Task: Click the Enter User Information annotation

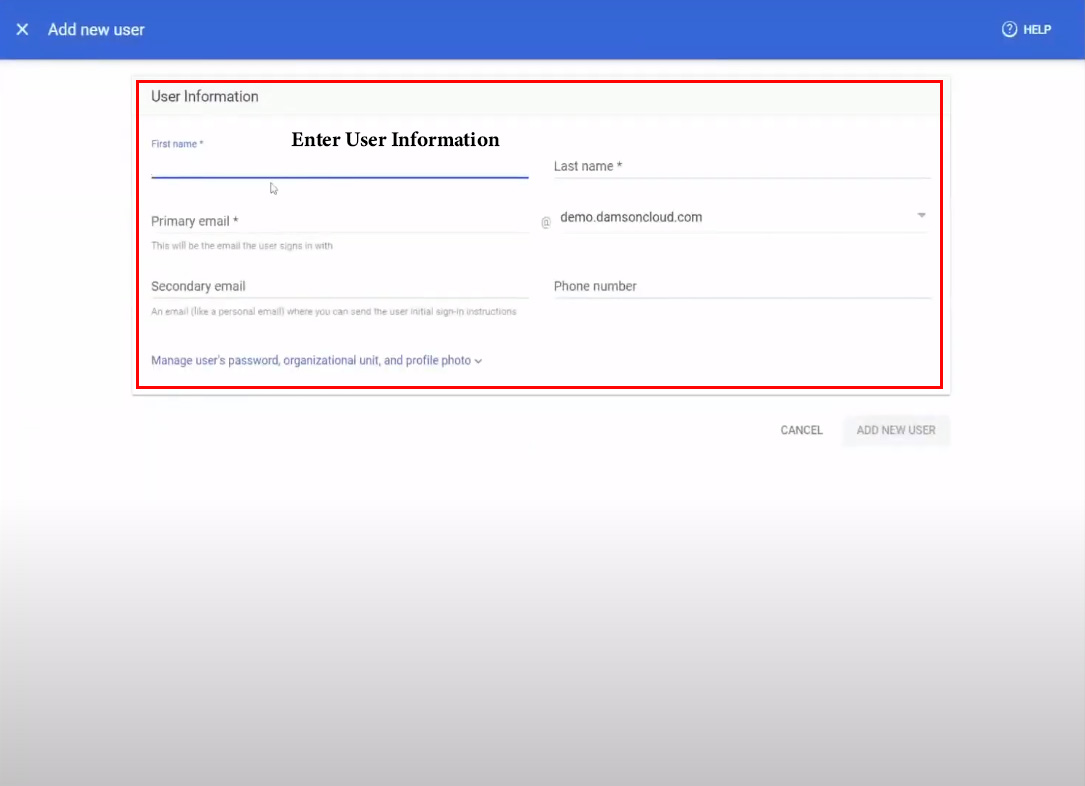Action: pyautogui.click(x=395, y=139)
